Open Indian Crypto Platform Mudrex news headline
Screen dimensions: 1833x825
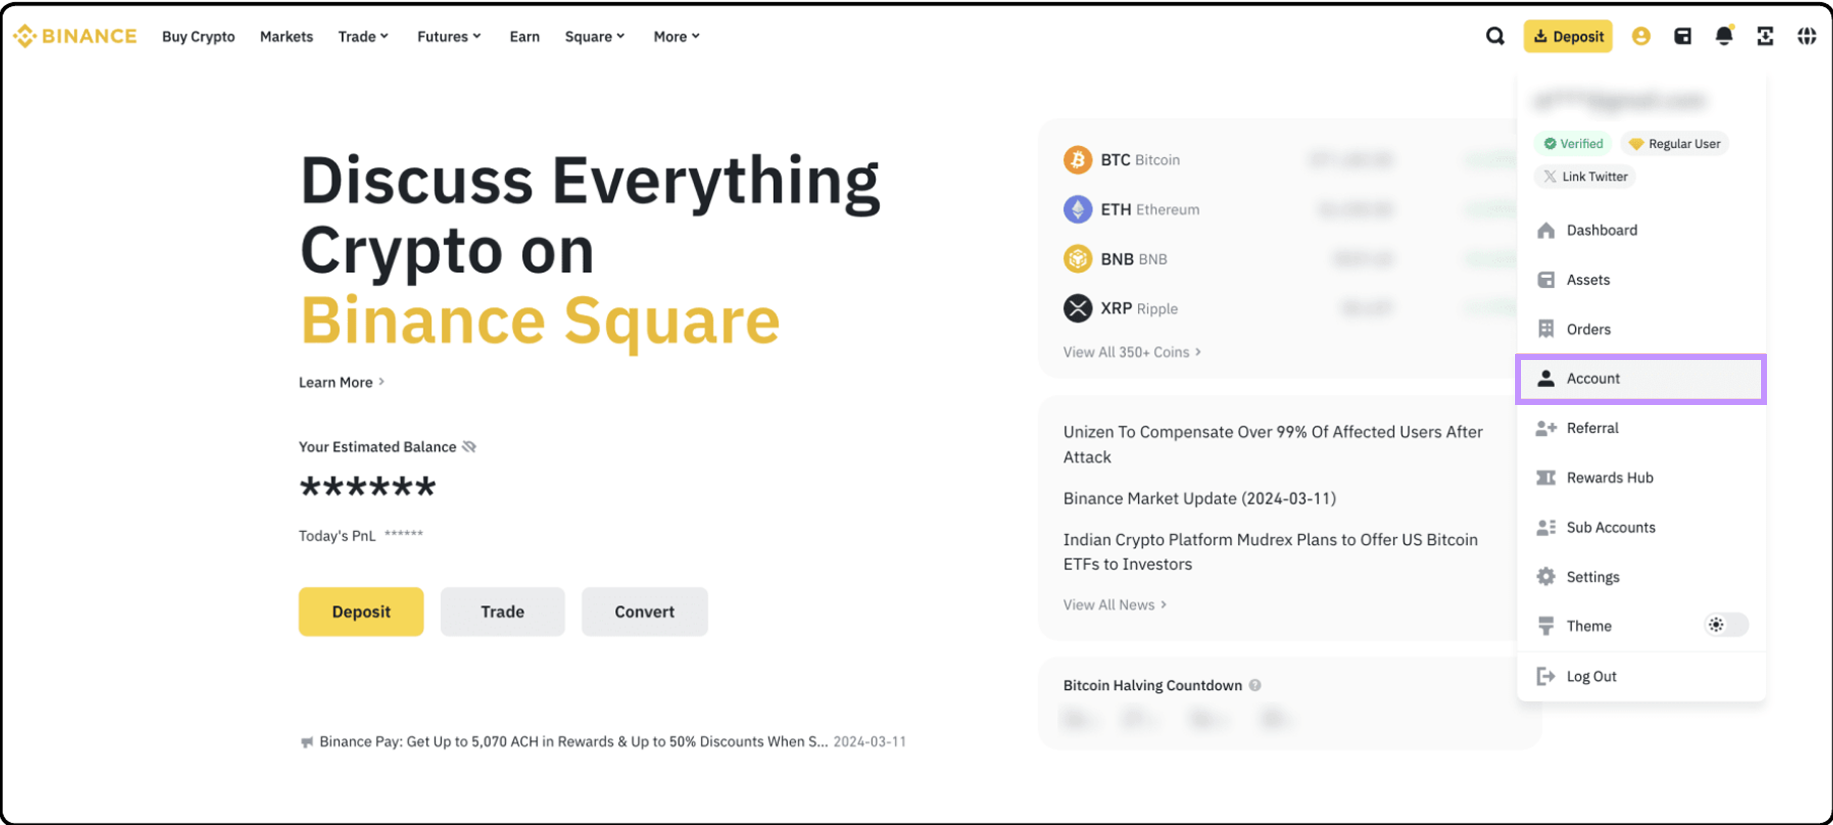point(1270,552)
